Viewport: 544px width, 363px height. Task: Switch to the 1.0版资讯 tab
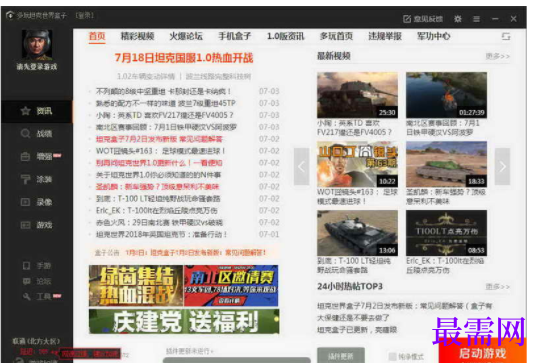pyautogui.click(x=286, y=36)
